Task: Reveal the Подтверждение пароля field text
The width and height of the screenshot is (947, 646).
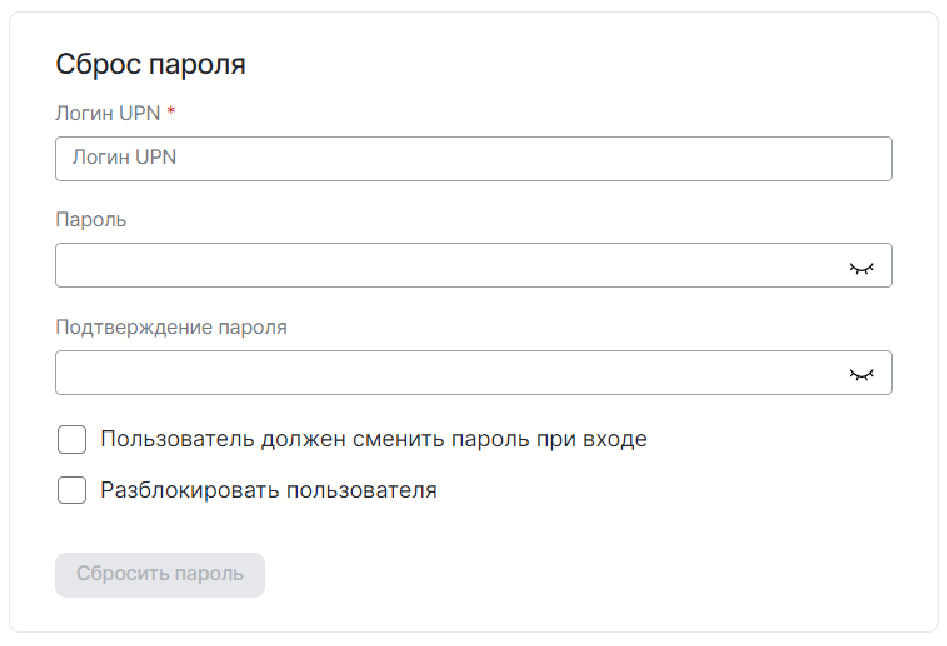Action: 861,373
